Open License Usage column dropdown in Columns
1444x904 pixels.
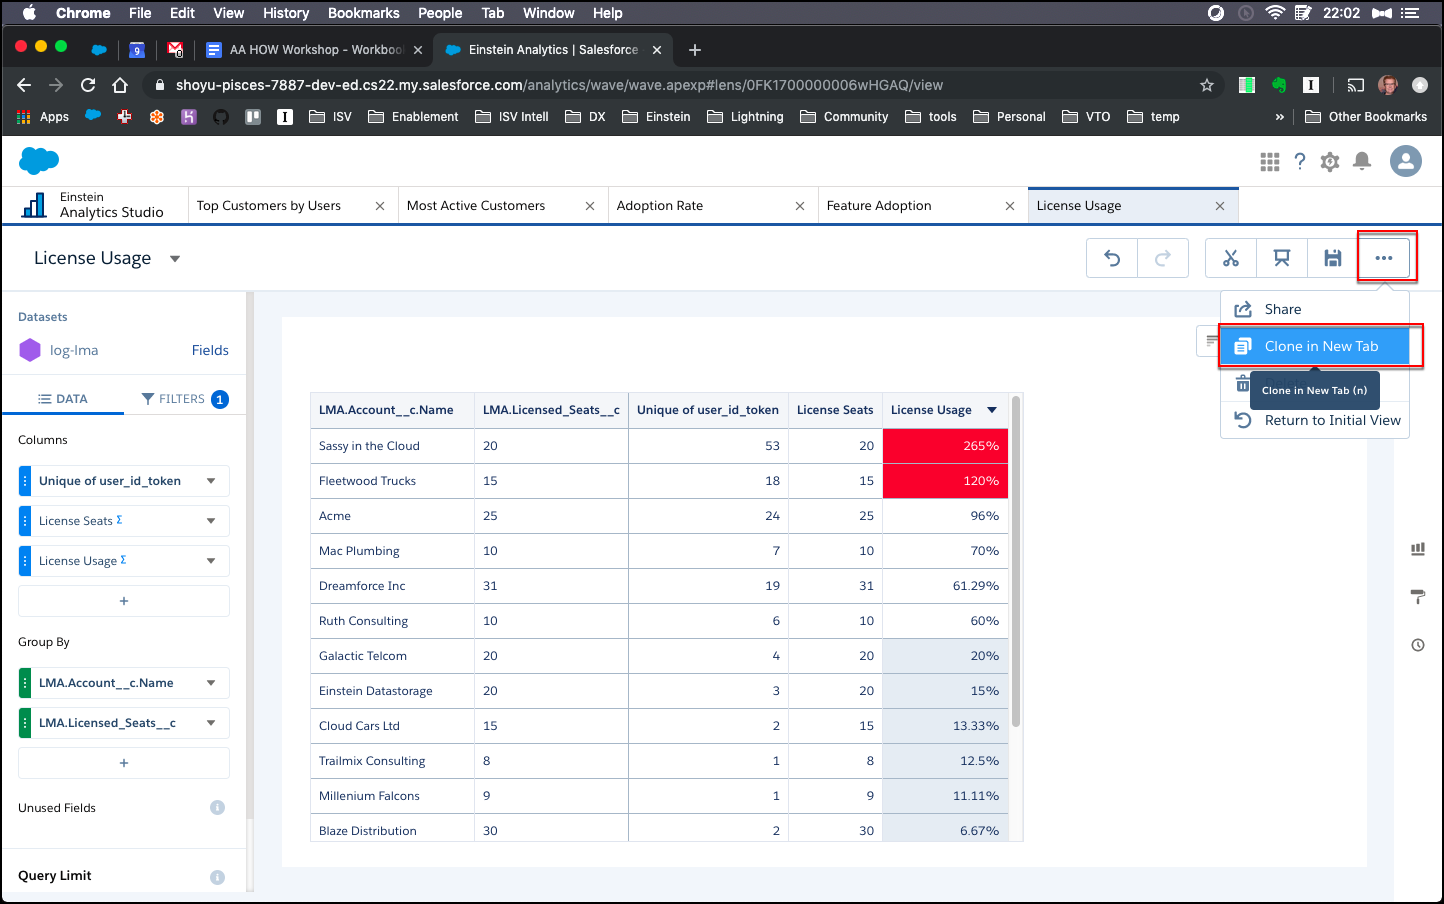[x=211, y=561]
